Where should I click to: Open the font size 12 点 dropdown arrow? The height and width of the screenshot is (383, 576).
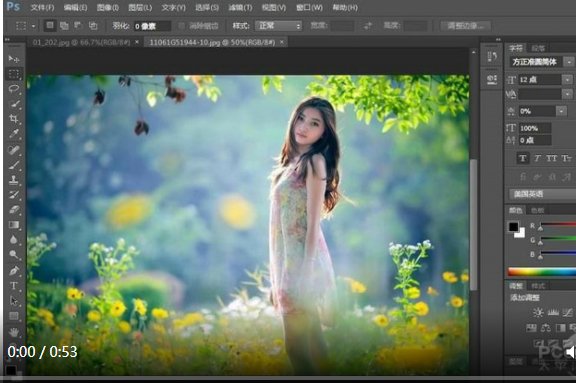pyautogui.click(x=567, y=79)
